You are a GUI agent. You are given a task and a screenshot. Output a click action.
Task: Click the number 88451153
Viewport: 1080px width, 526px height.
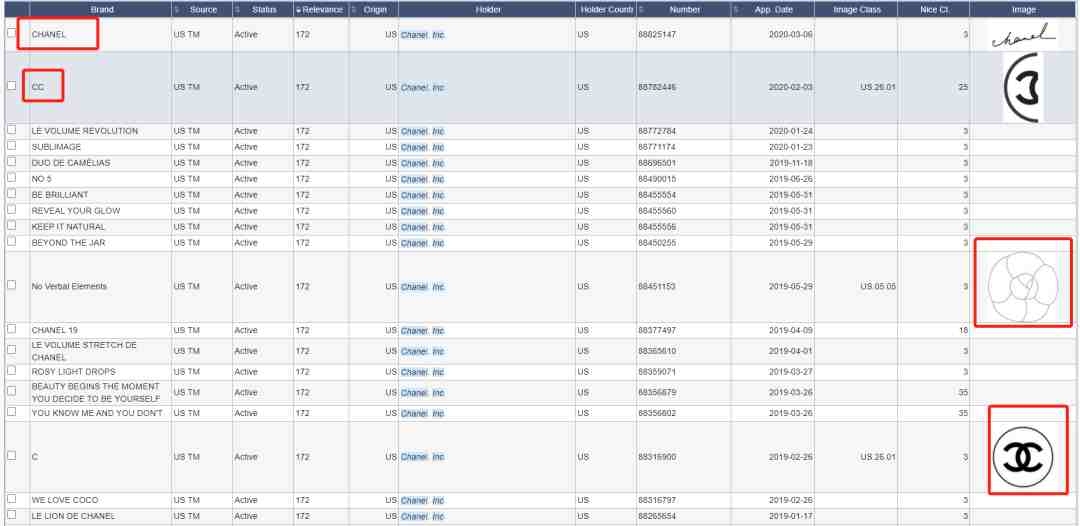[656, 286]
